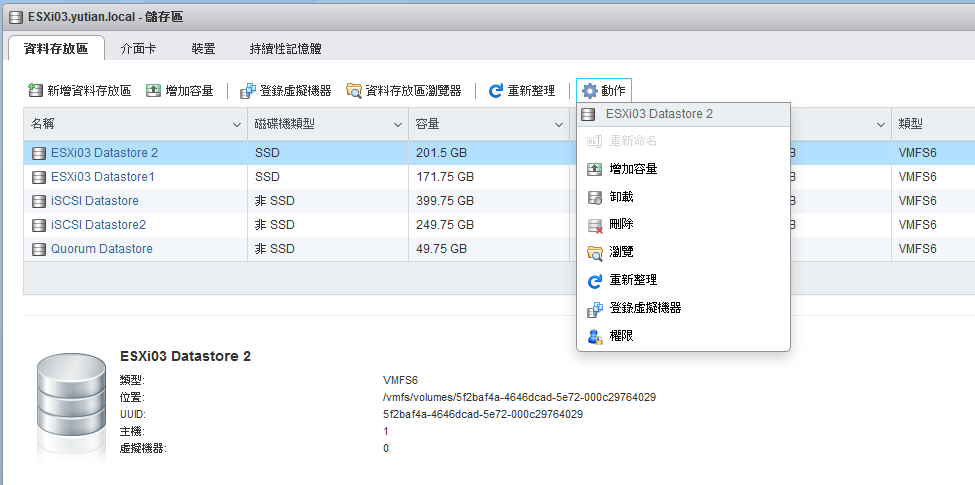Click the New Datastore (新增資料存放區) icon

pyautogui.click(x=35, y=91)
